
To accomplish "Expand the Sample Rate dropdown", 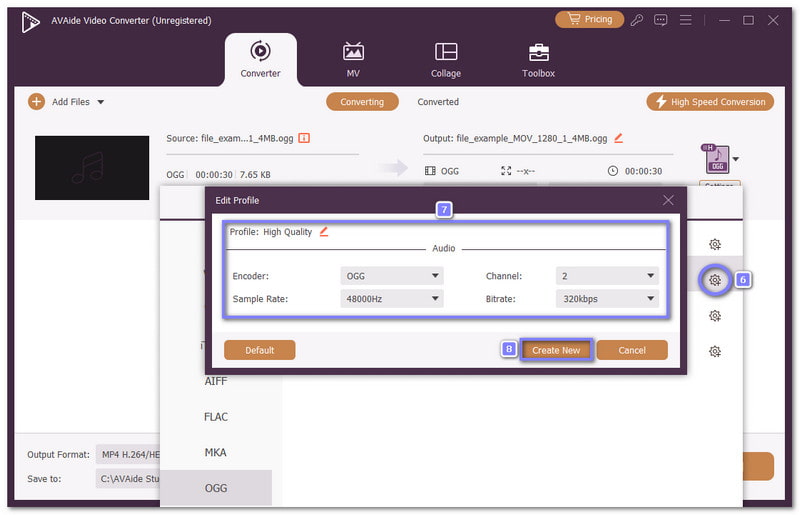I will tap(391, 298).
